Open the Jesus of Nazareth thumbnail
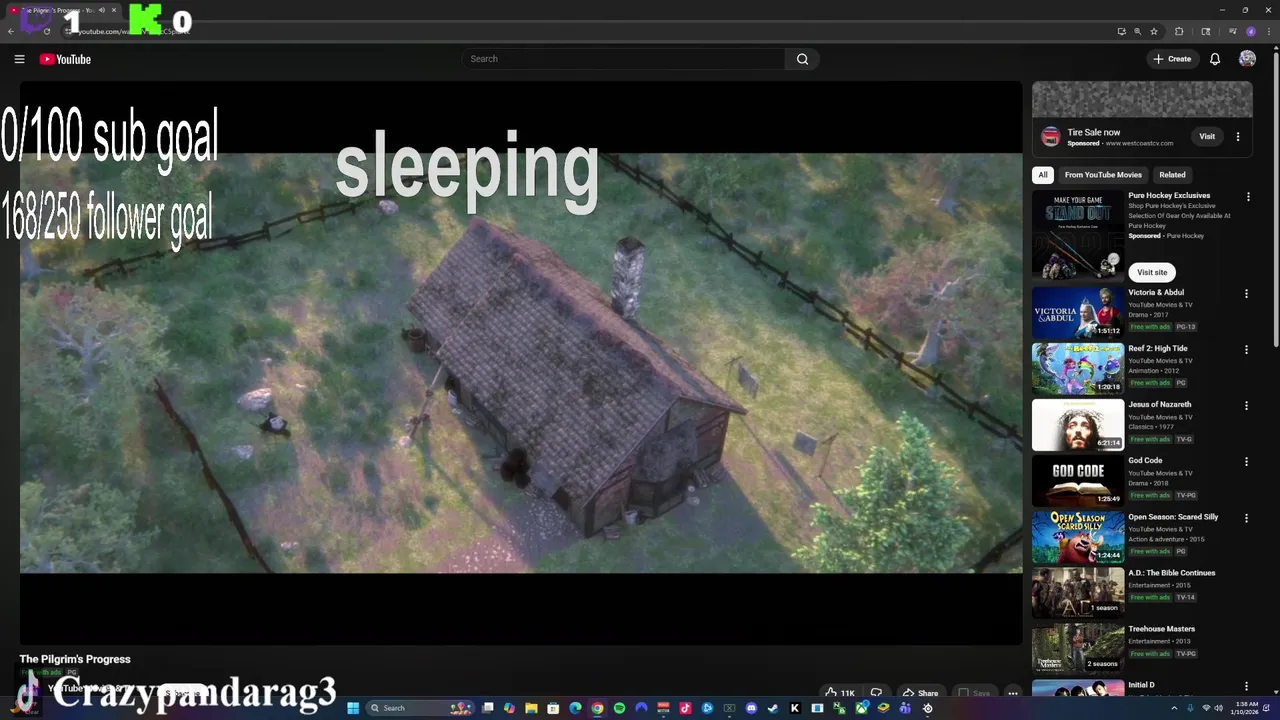The height and width of the screenshot is (720, 1280). point(1078,425)
